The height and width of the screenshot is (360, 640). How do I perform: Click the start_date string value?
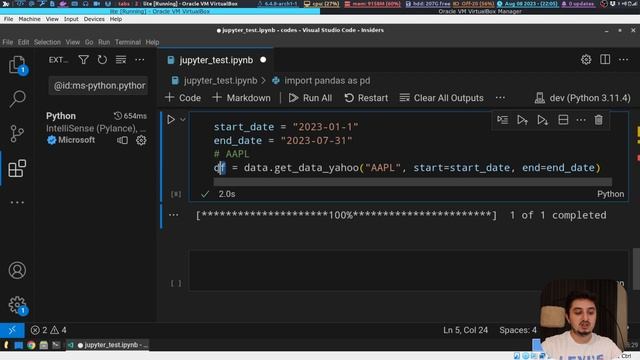[325, 127]
